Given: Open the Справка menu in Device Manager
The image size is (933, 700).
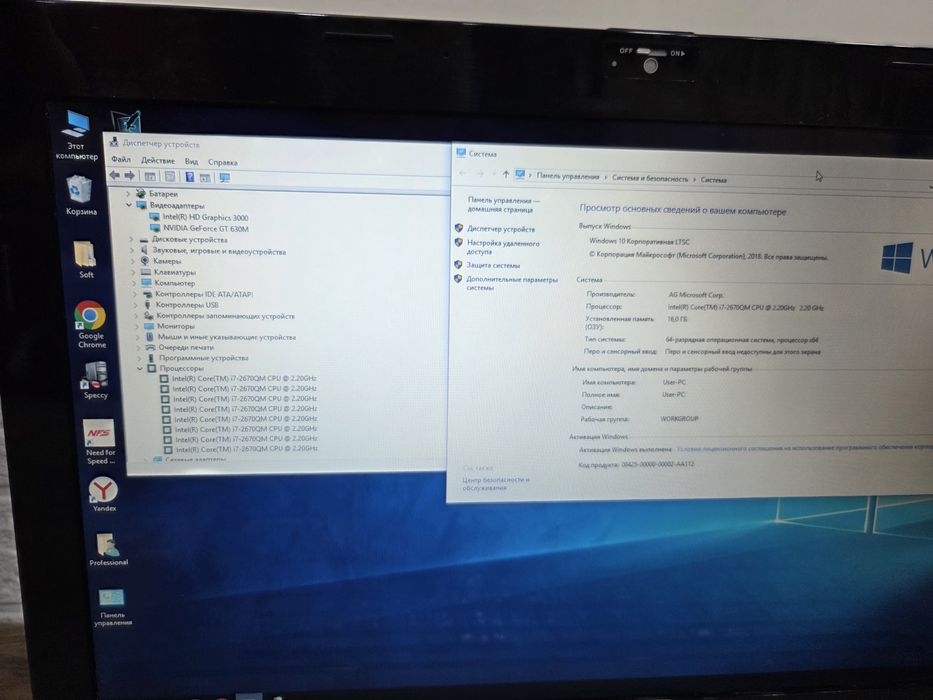Looking at the screenshot, I should tap(223, 162).
